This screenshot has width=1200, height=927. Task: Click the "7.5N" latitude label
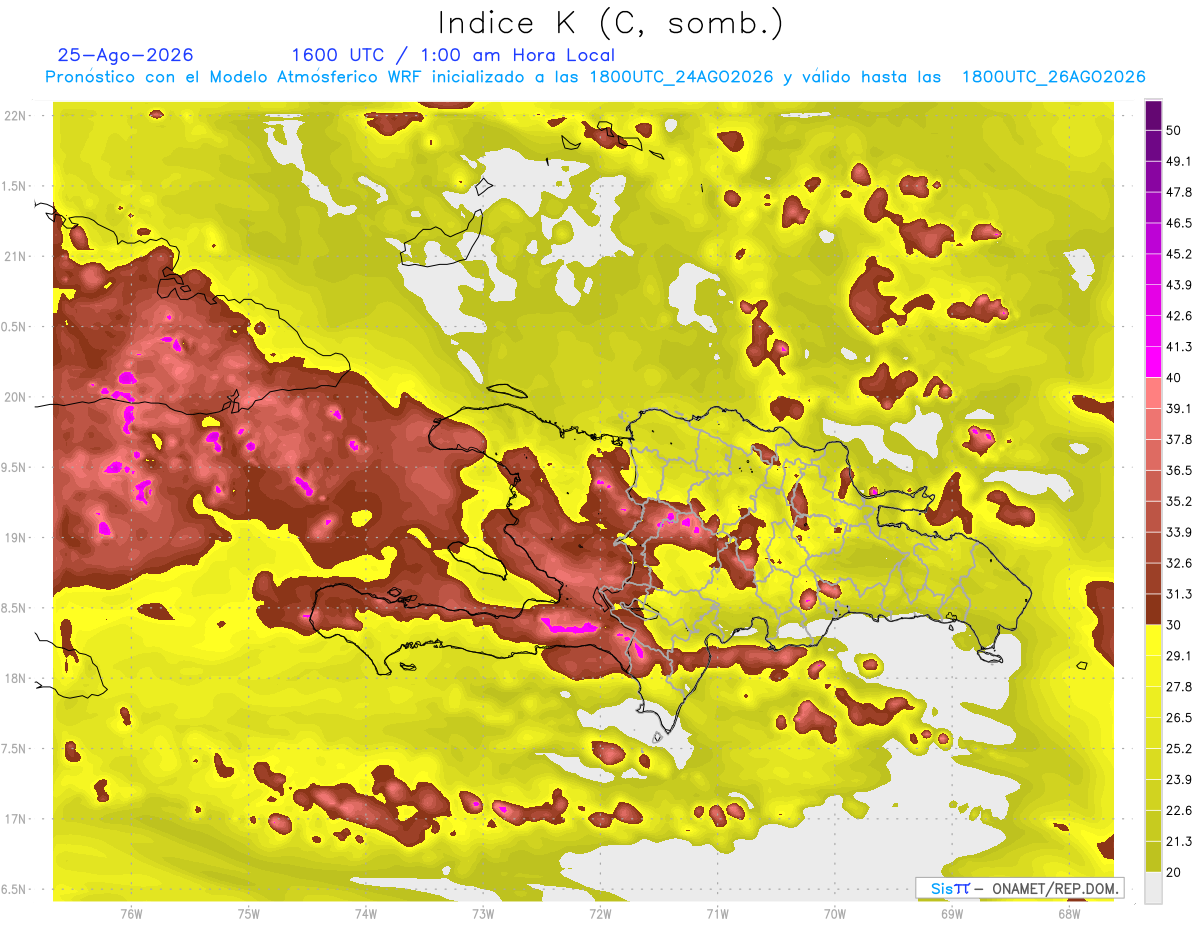point(15,749)
